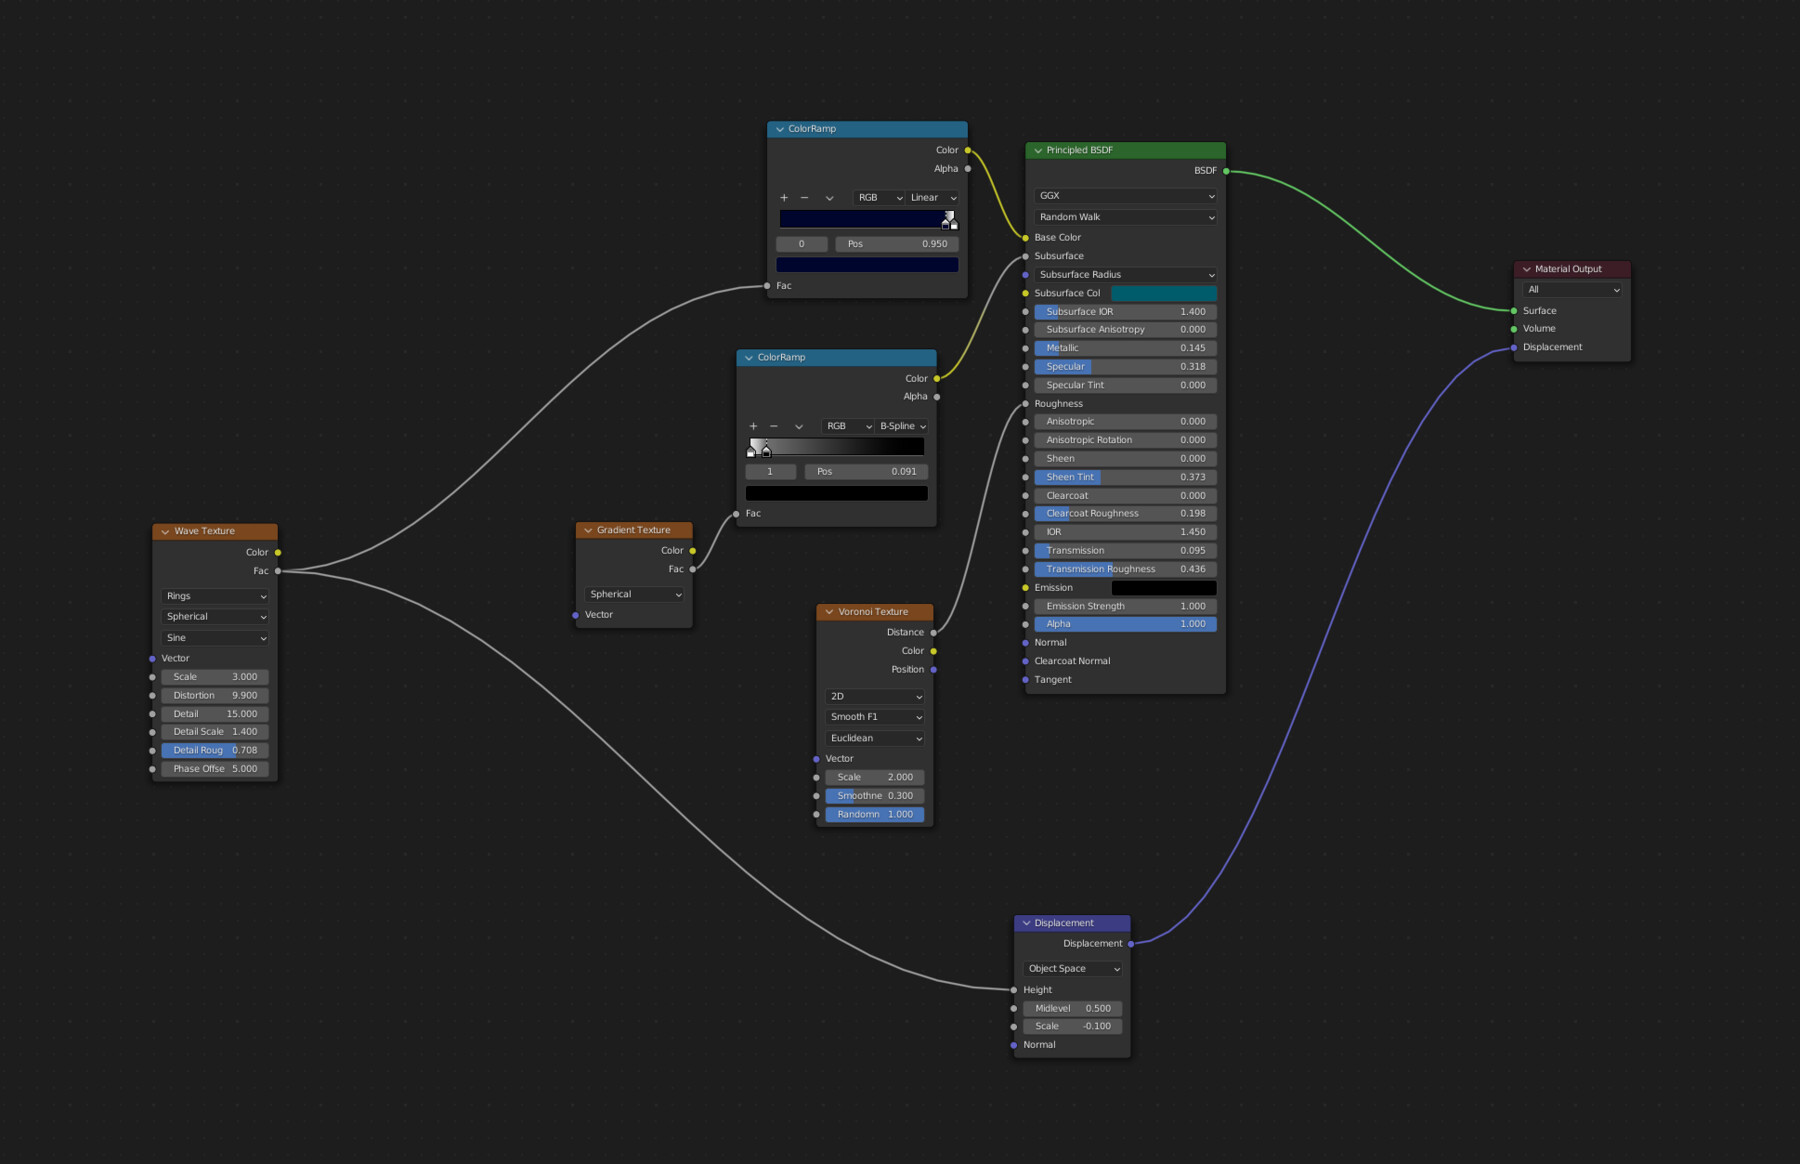The width and height of the screenshot is (1800, 1164).
Task: Click the Wave Texture yellow Color output socket
Action: [278, 552]
